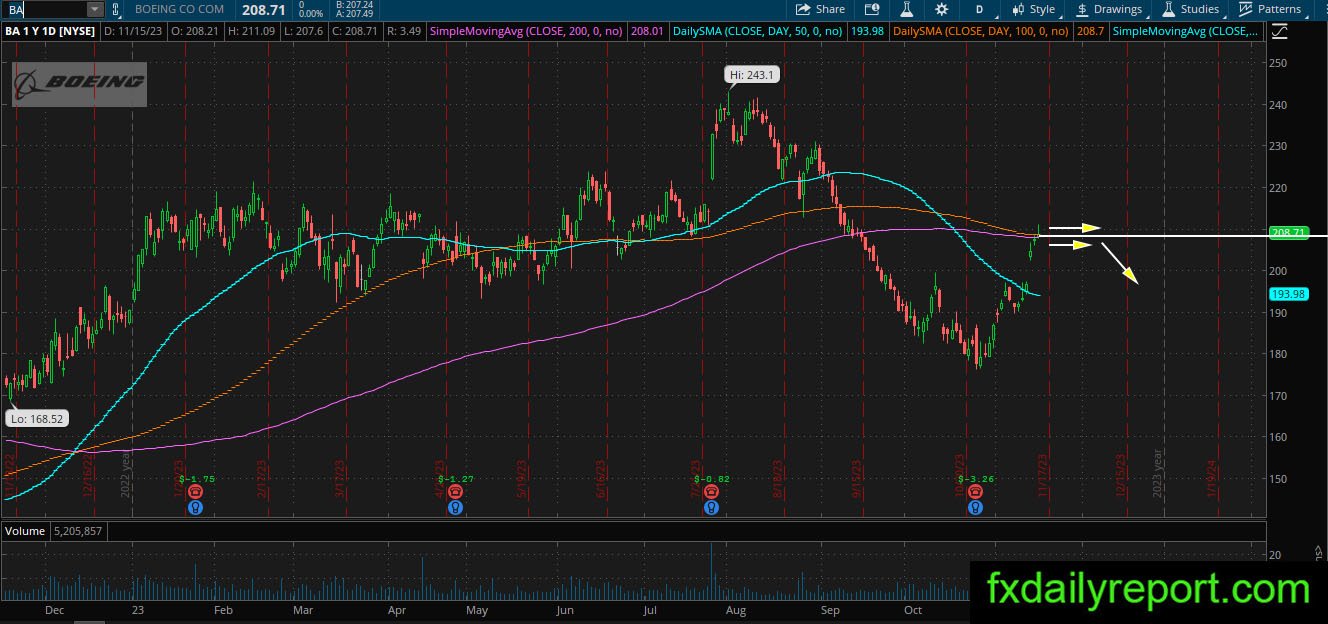Click the 5,205,857 volume value

coord(76,531)
